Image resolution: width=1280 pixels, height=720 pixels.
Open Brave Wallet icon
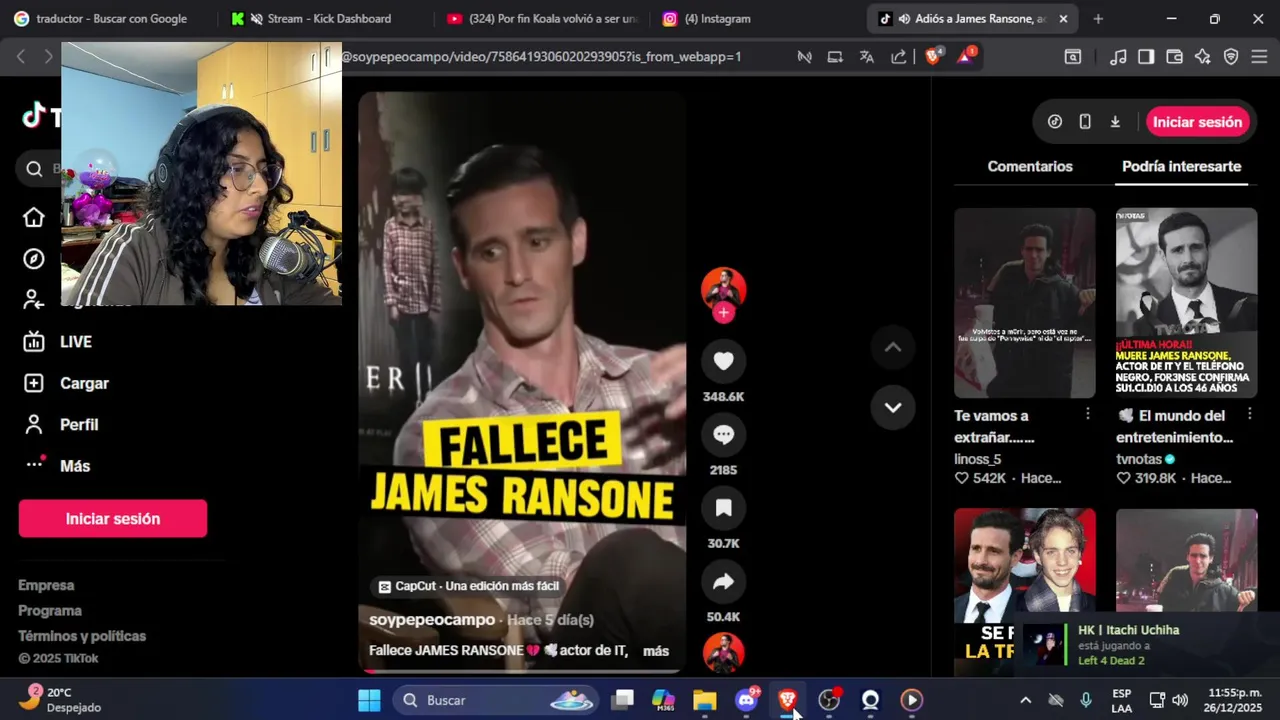tap(1175, 57)
